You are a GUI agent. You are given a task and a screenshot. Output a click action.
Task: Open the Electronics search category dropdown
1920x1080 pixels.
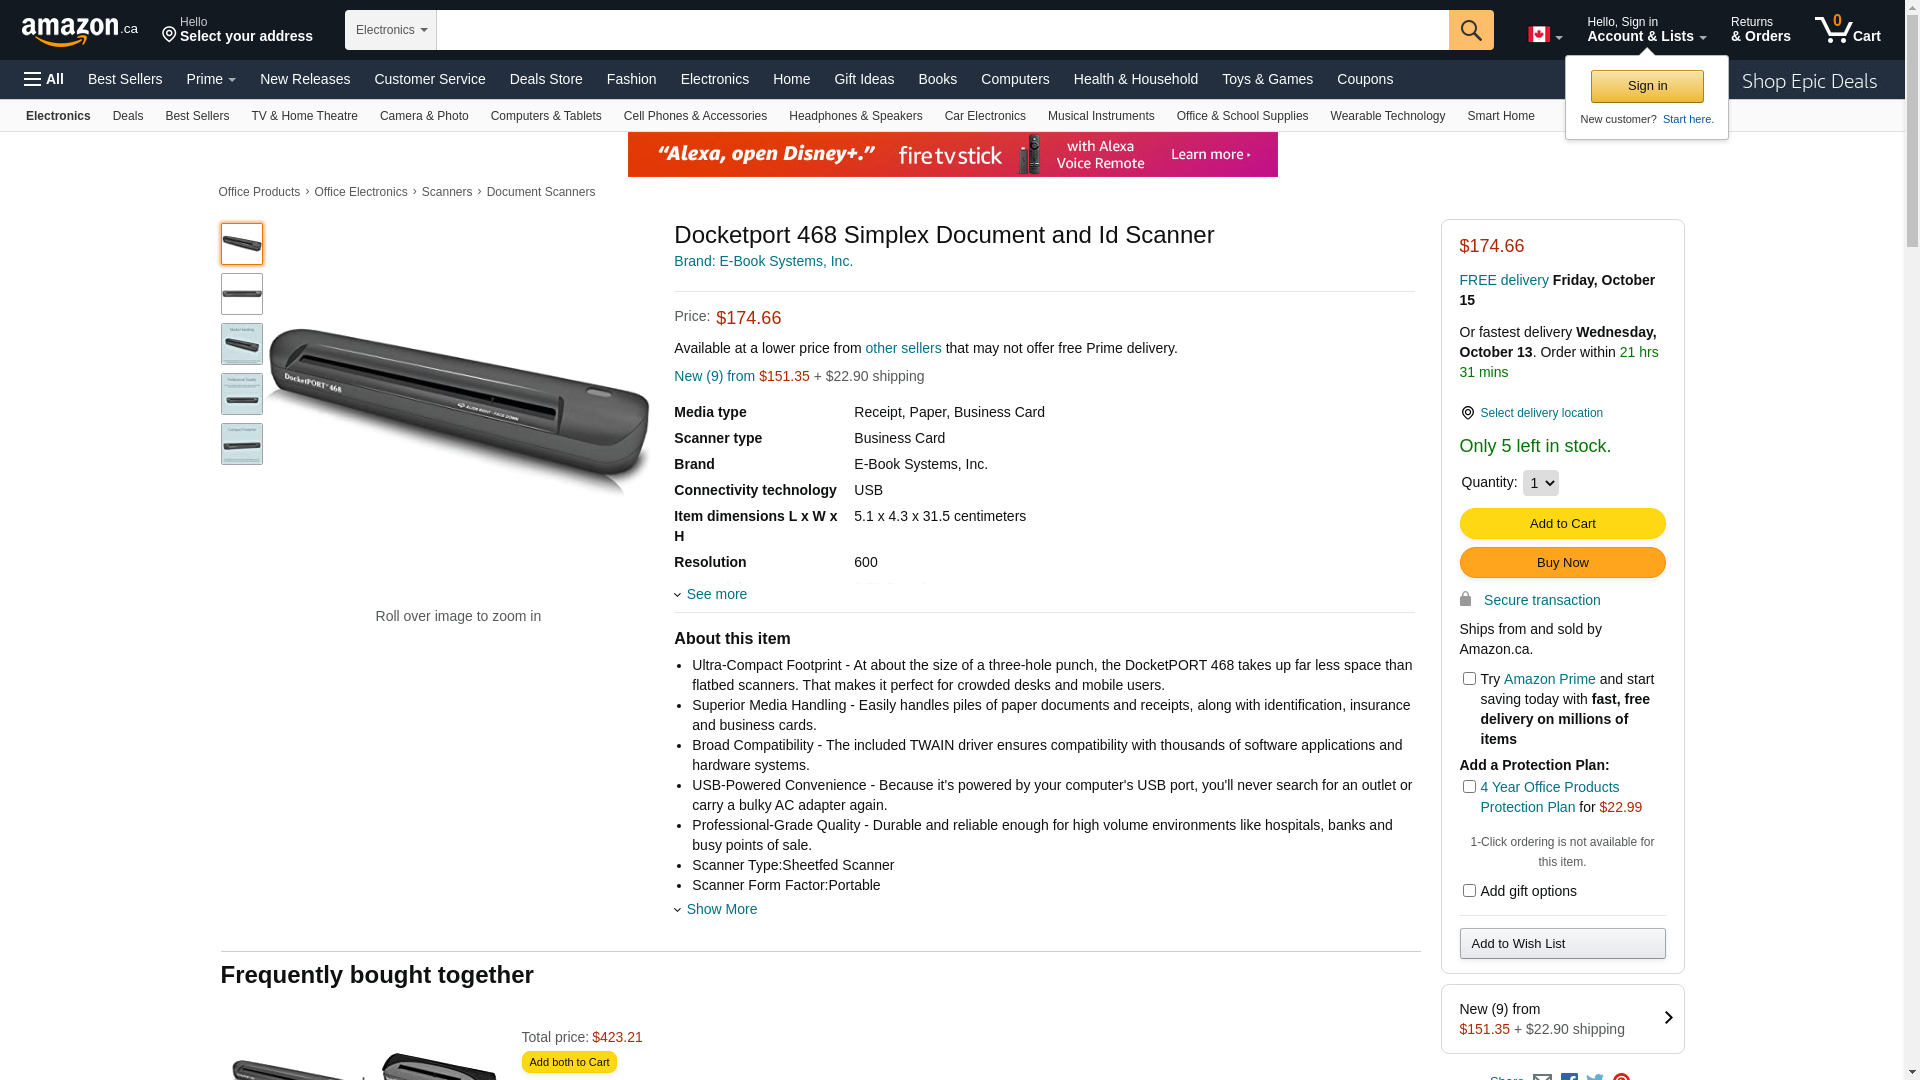click(x=391, y=30)
